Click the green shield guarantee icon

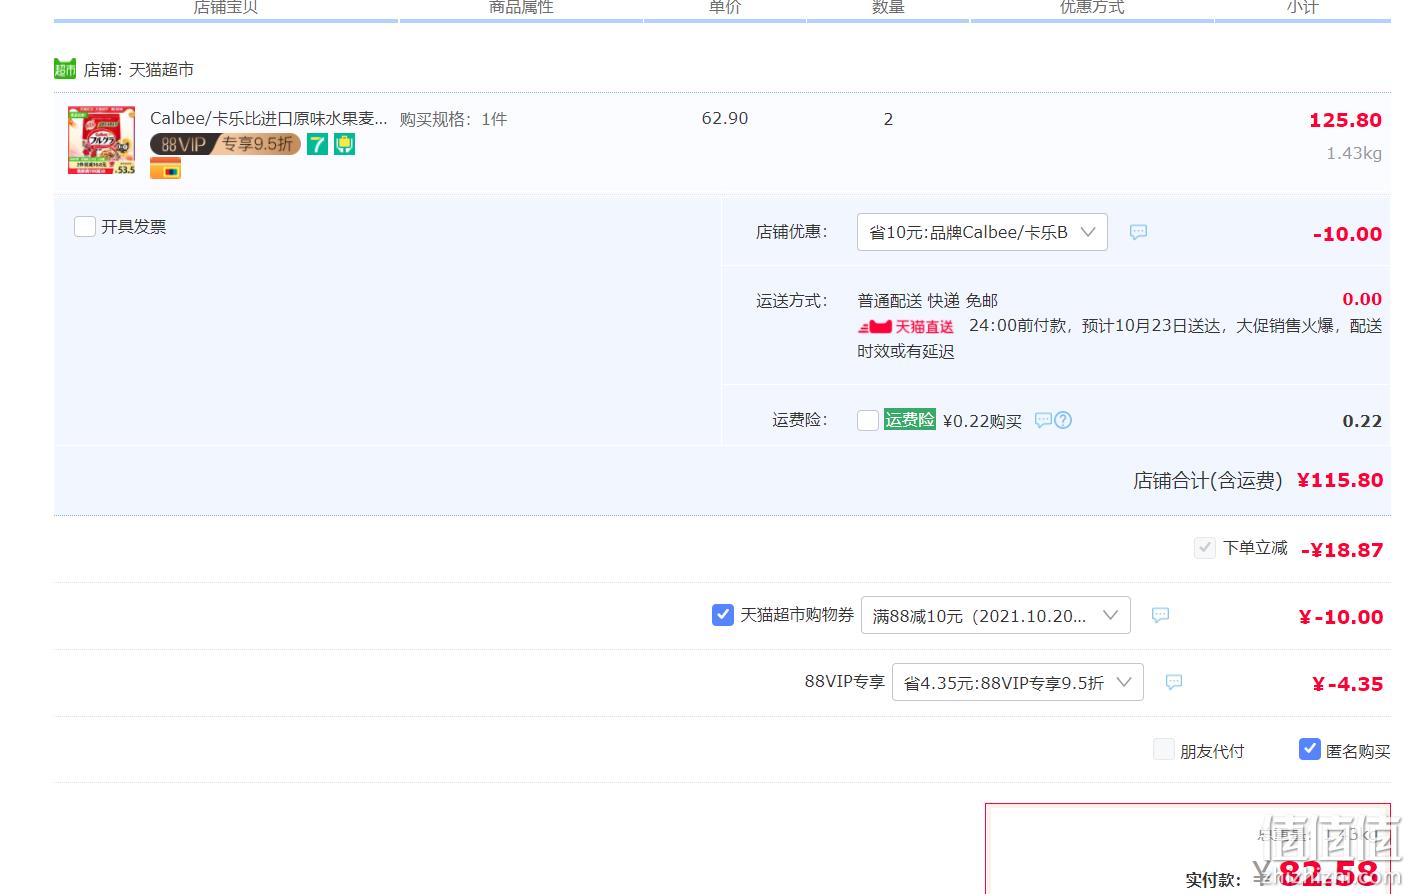point(344,144)
